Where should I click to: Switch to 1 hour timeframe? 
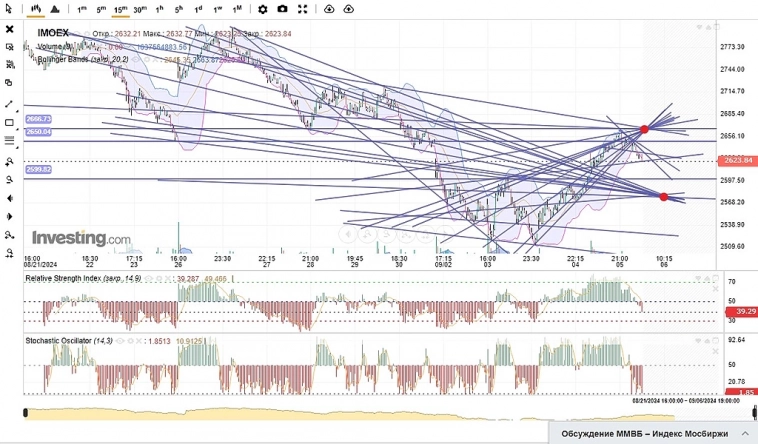(x=159, y=9)
